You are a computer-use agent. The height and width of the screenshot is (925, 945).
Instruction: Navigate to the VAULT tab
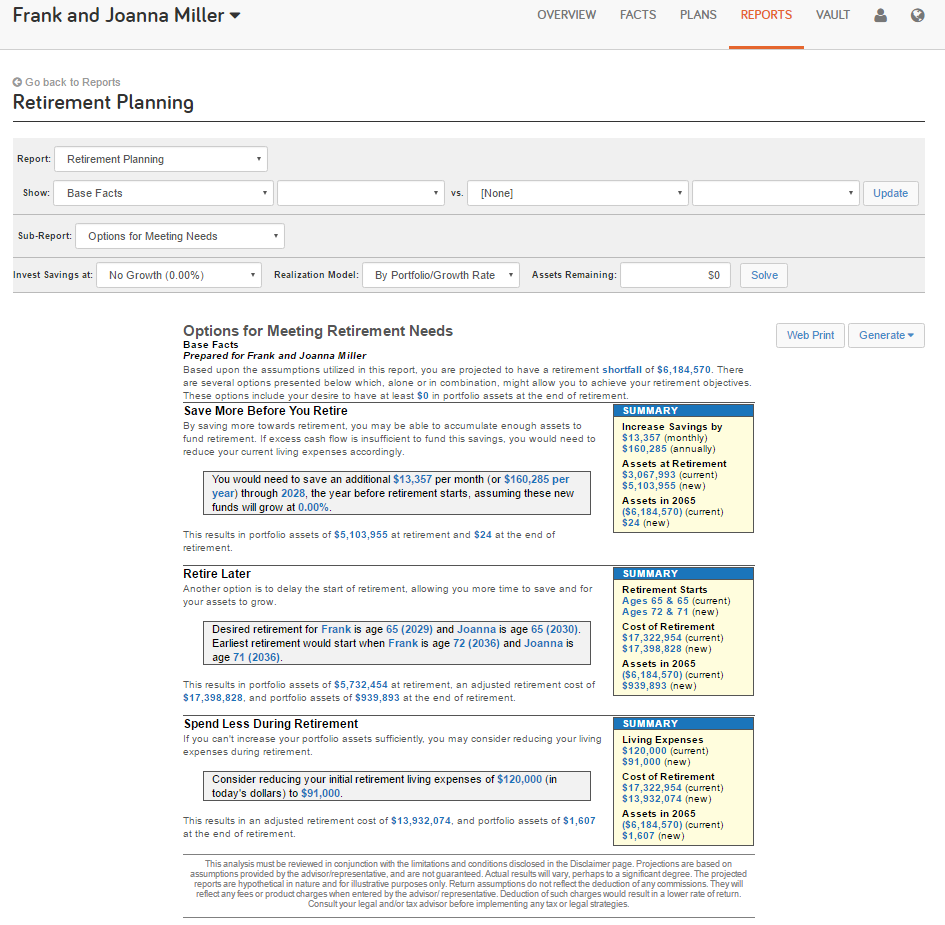tap(833, 15)
